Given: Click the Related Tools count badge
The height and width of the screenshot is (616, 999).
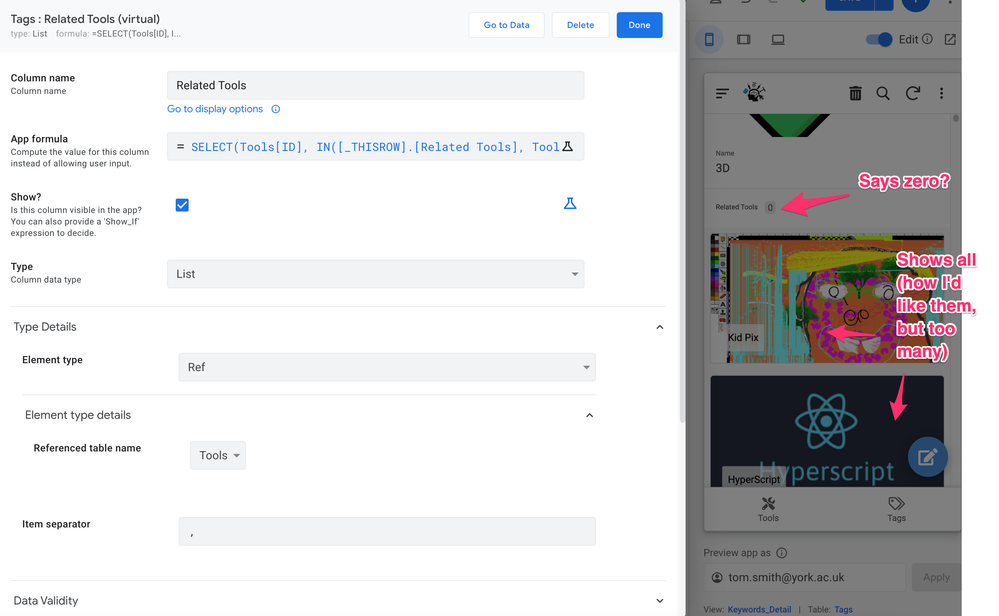Looking at the screenshot, I should (770, 208).
